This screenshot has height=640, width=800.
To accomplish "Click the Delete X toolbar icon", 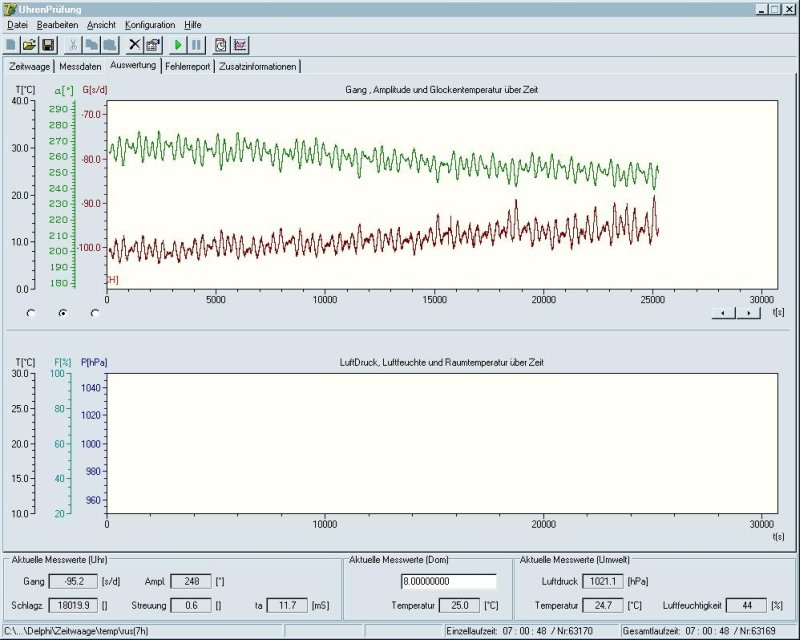I will [135, 45].
